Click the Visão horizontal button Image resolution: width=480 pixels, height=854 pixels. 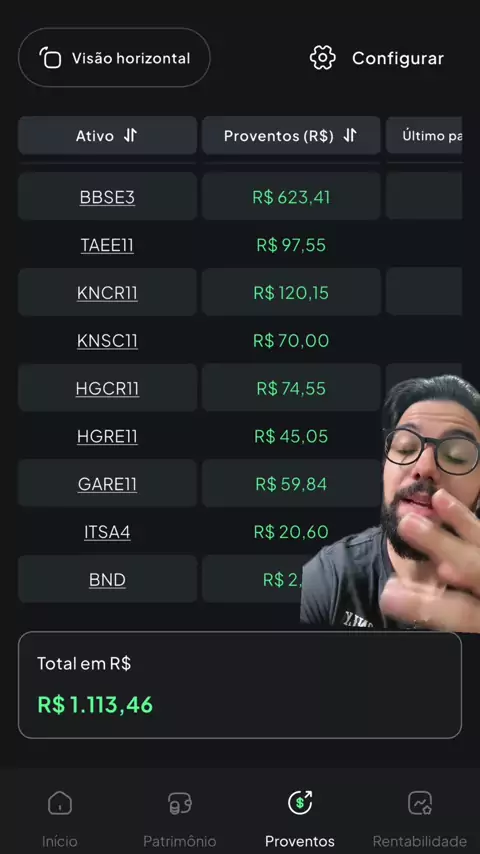(x=114, y=58)
